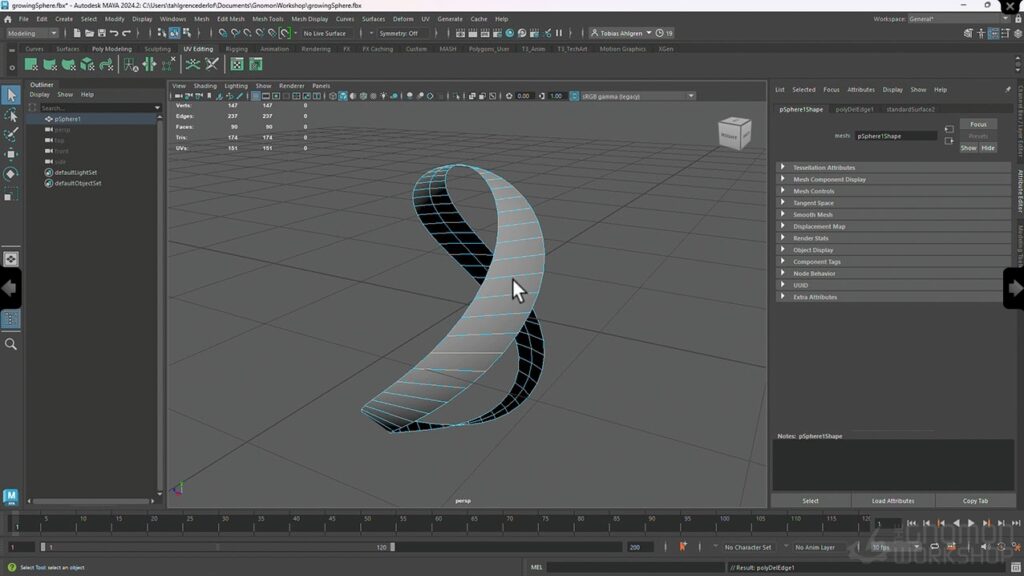Open the viewport Shading menu
1024x576 pixels.
point(205,86)
